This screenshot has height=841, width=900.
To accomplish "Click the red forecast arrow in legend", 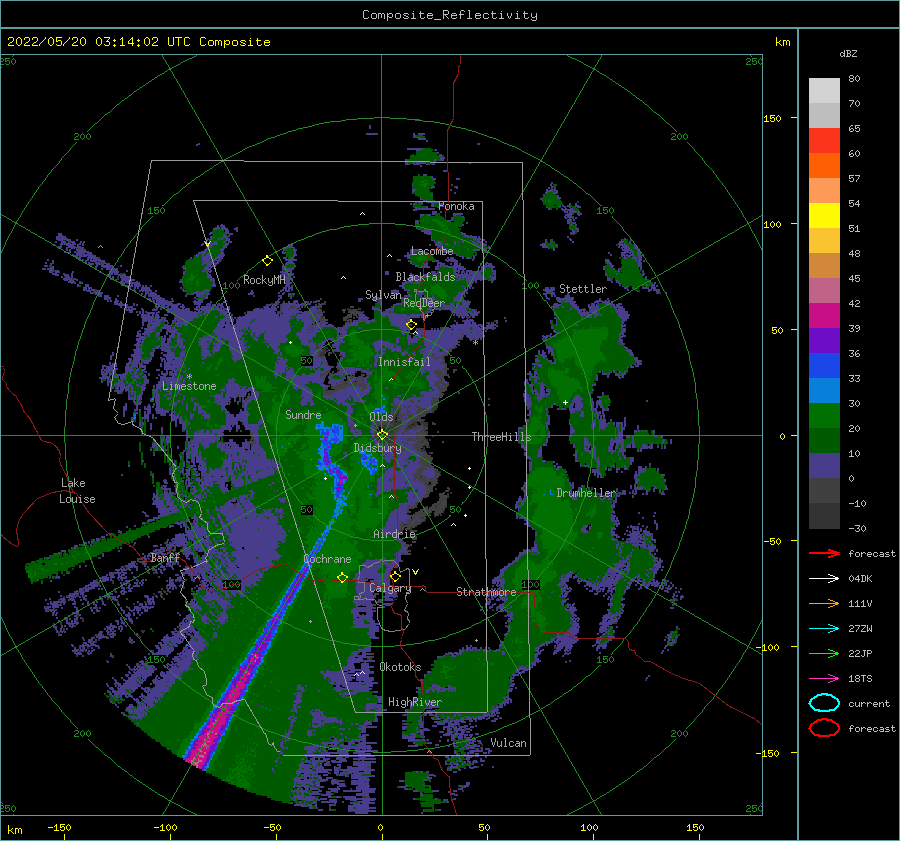I will pyautogui.click(x=824, y=553).
